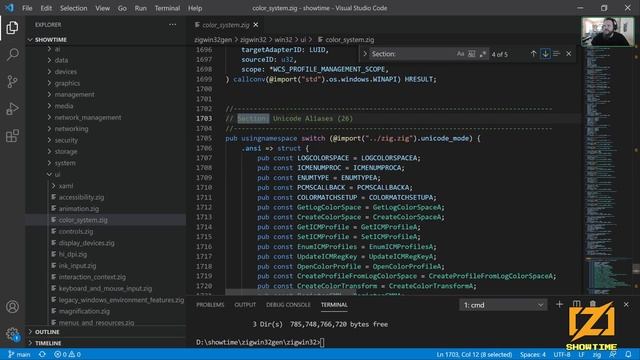The width and height of the screenshot is (640, 360).
Task: Toggle Match Case in find widget
Action: [x=460, y=54]
